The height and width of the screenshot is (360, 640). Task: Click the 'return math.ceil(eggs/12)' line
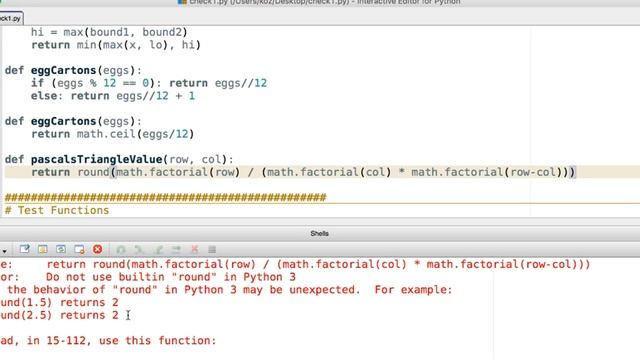click(x=113, y=134)
